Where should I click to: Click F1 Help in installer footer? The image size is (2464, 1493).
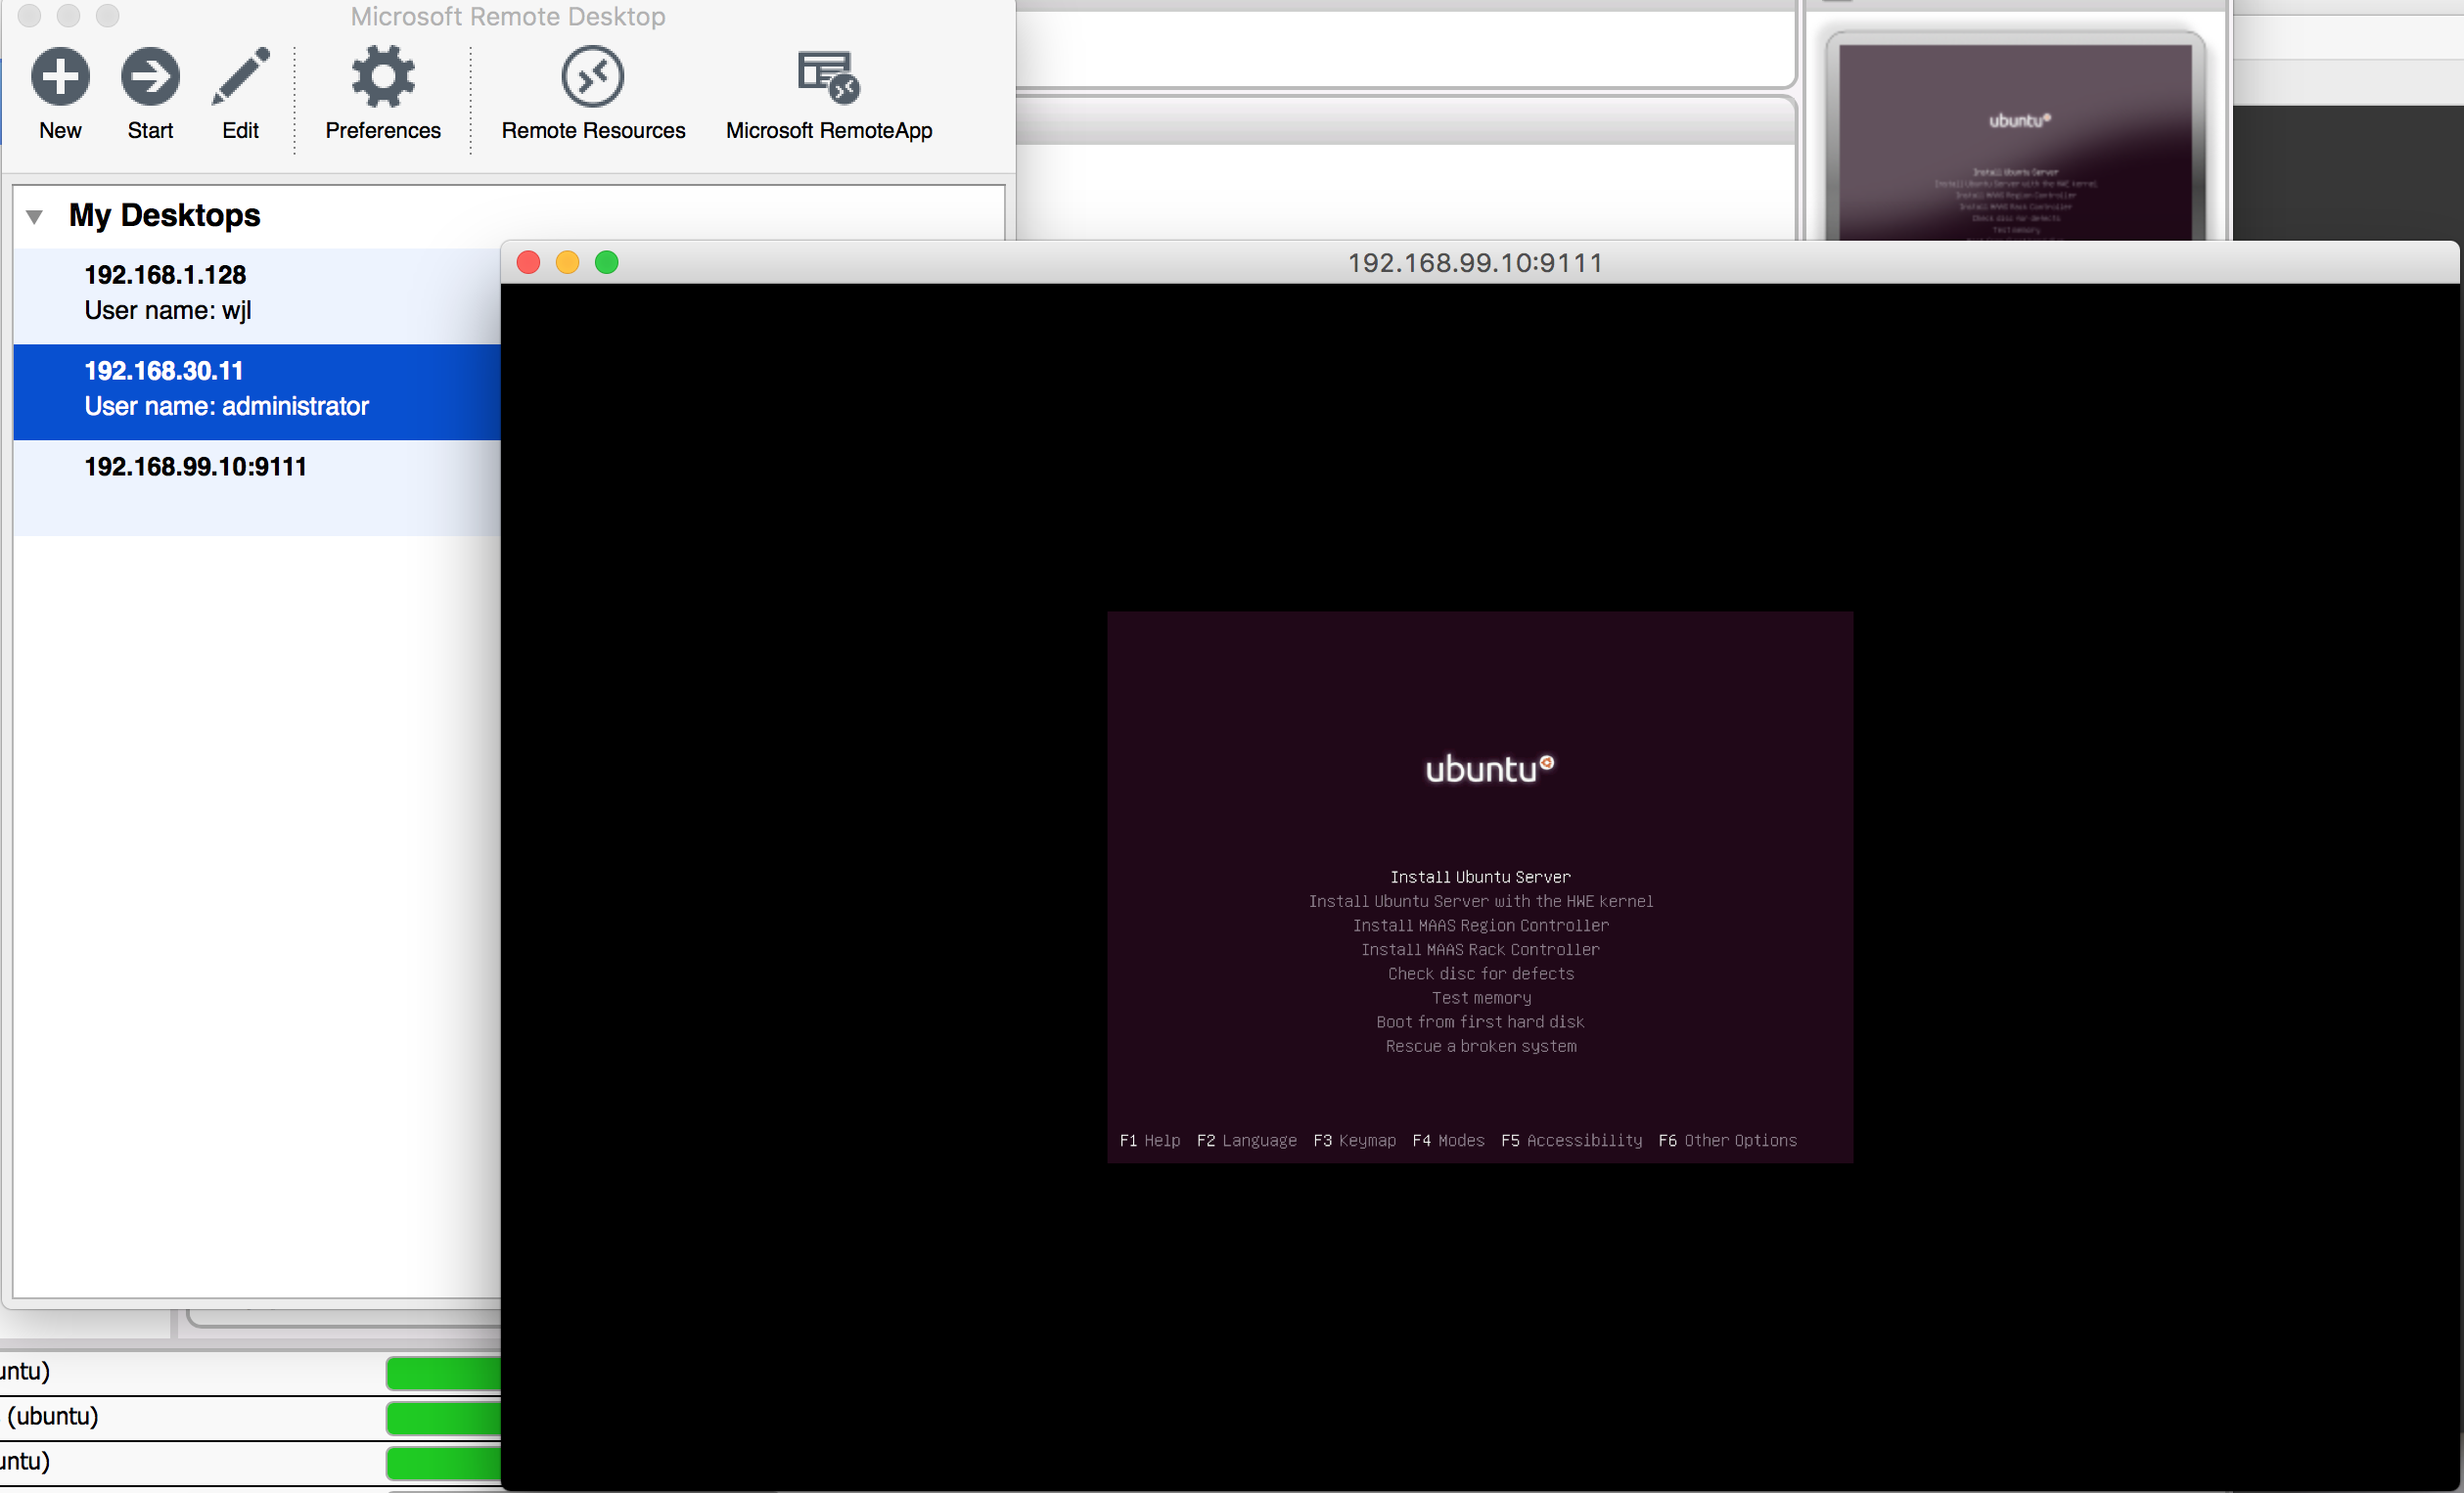[1149, 1140]
